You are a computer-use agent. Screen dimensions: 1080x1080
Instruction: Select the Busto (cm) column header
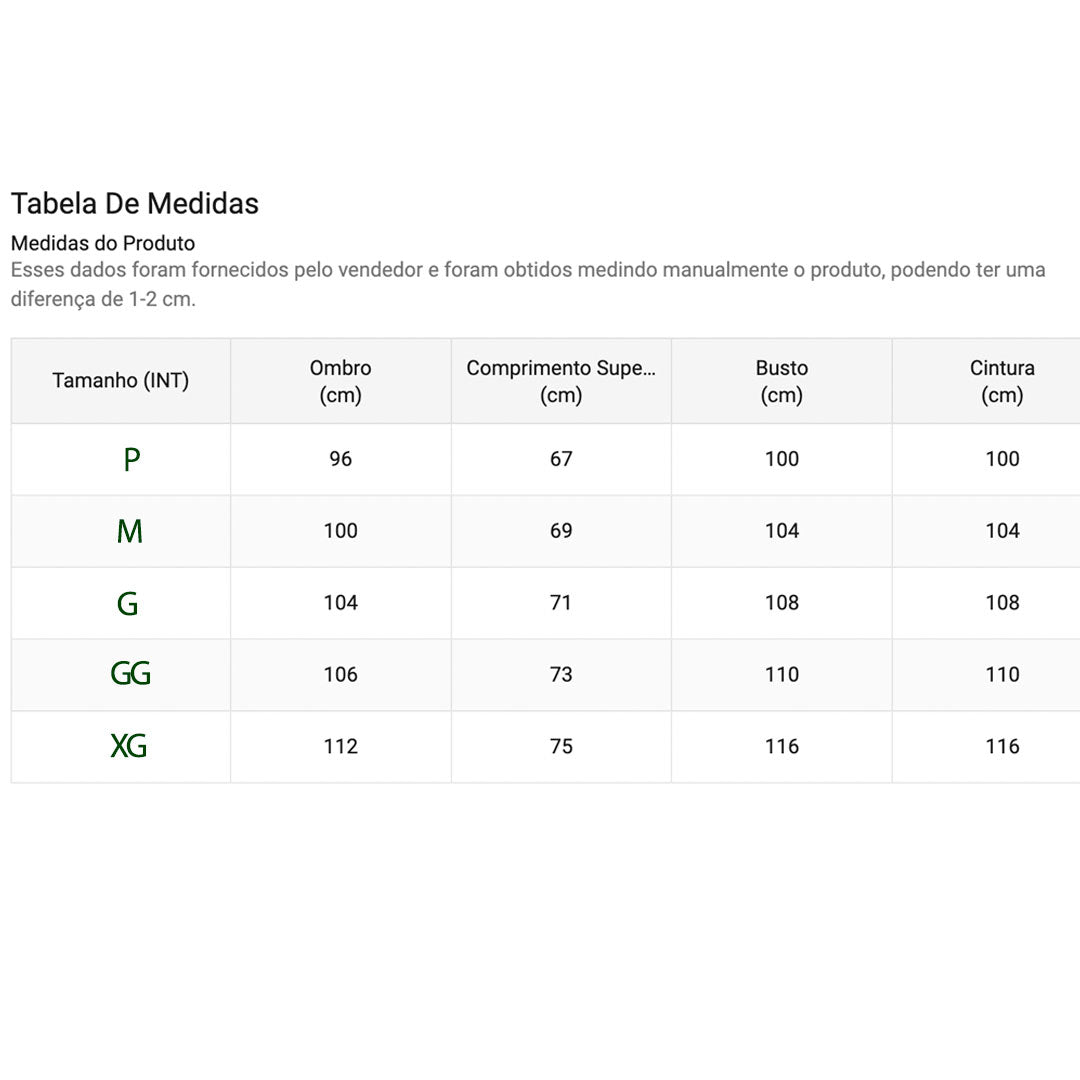[782, 381]
